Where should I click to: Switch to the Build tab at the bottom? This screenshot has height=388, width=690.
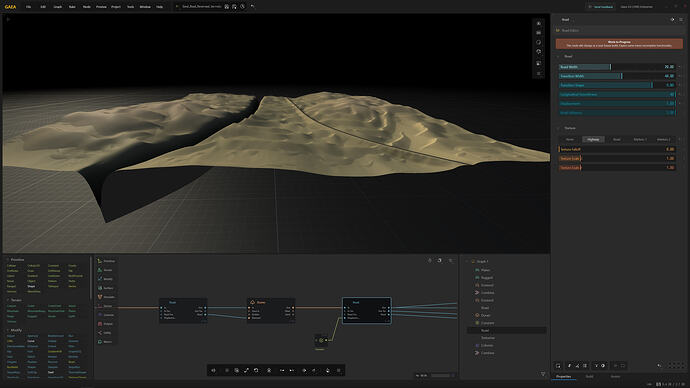pos(589,377)
